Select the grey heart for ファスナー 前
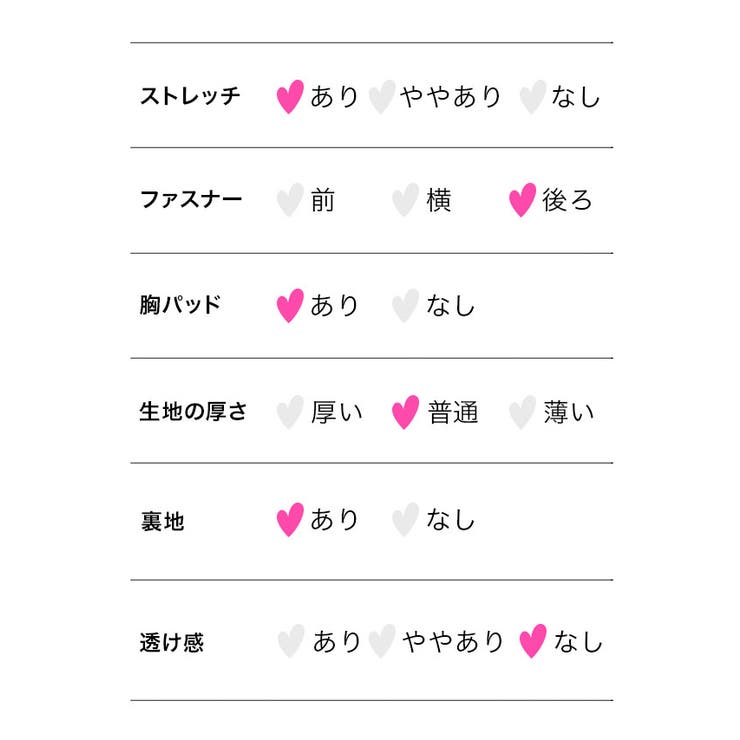 pos(289,200)
